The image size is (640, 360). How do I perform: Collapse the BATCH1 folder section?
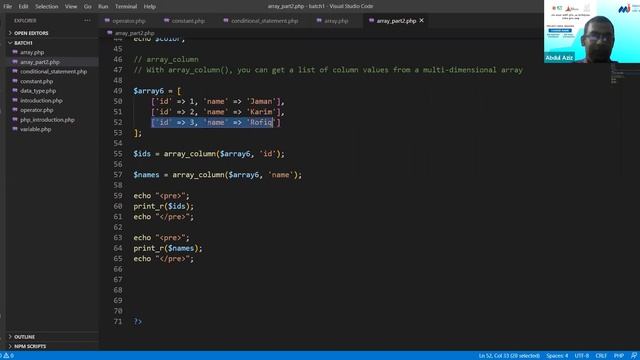tap(23, 43)
